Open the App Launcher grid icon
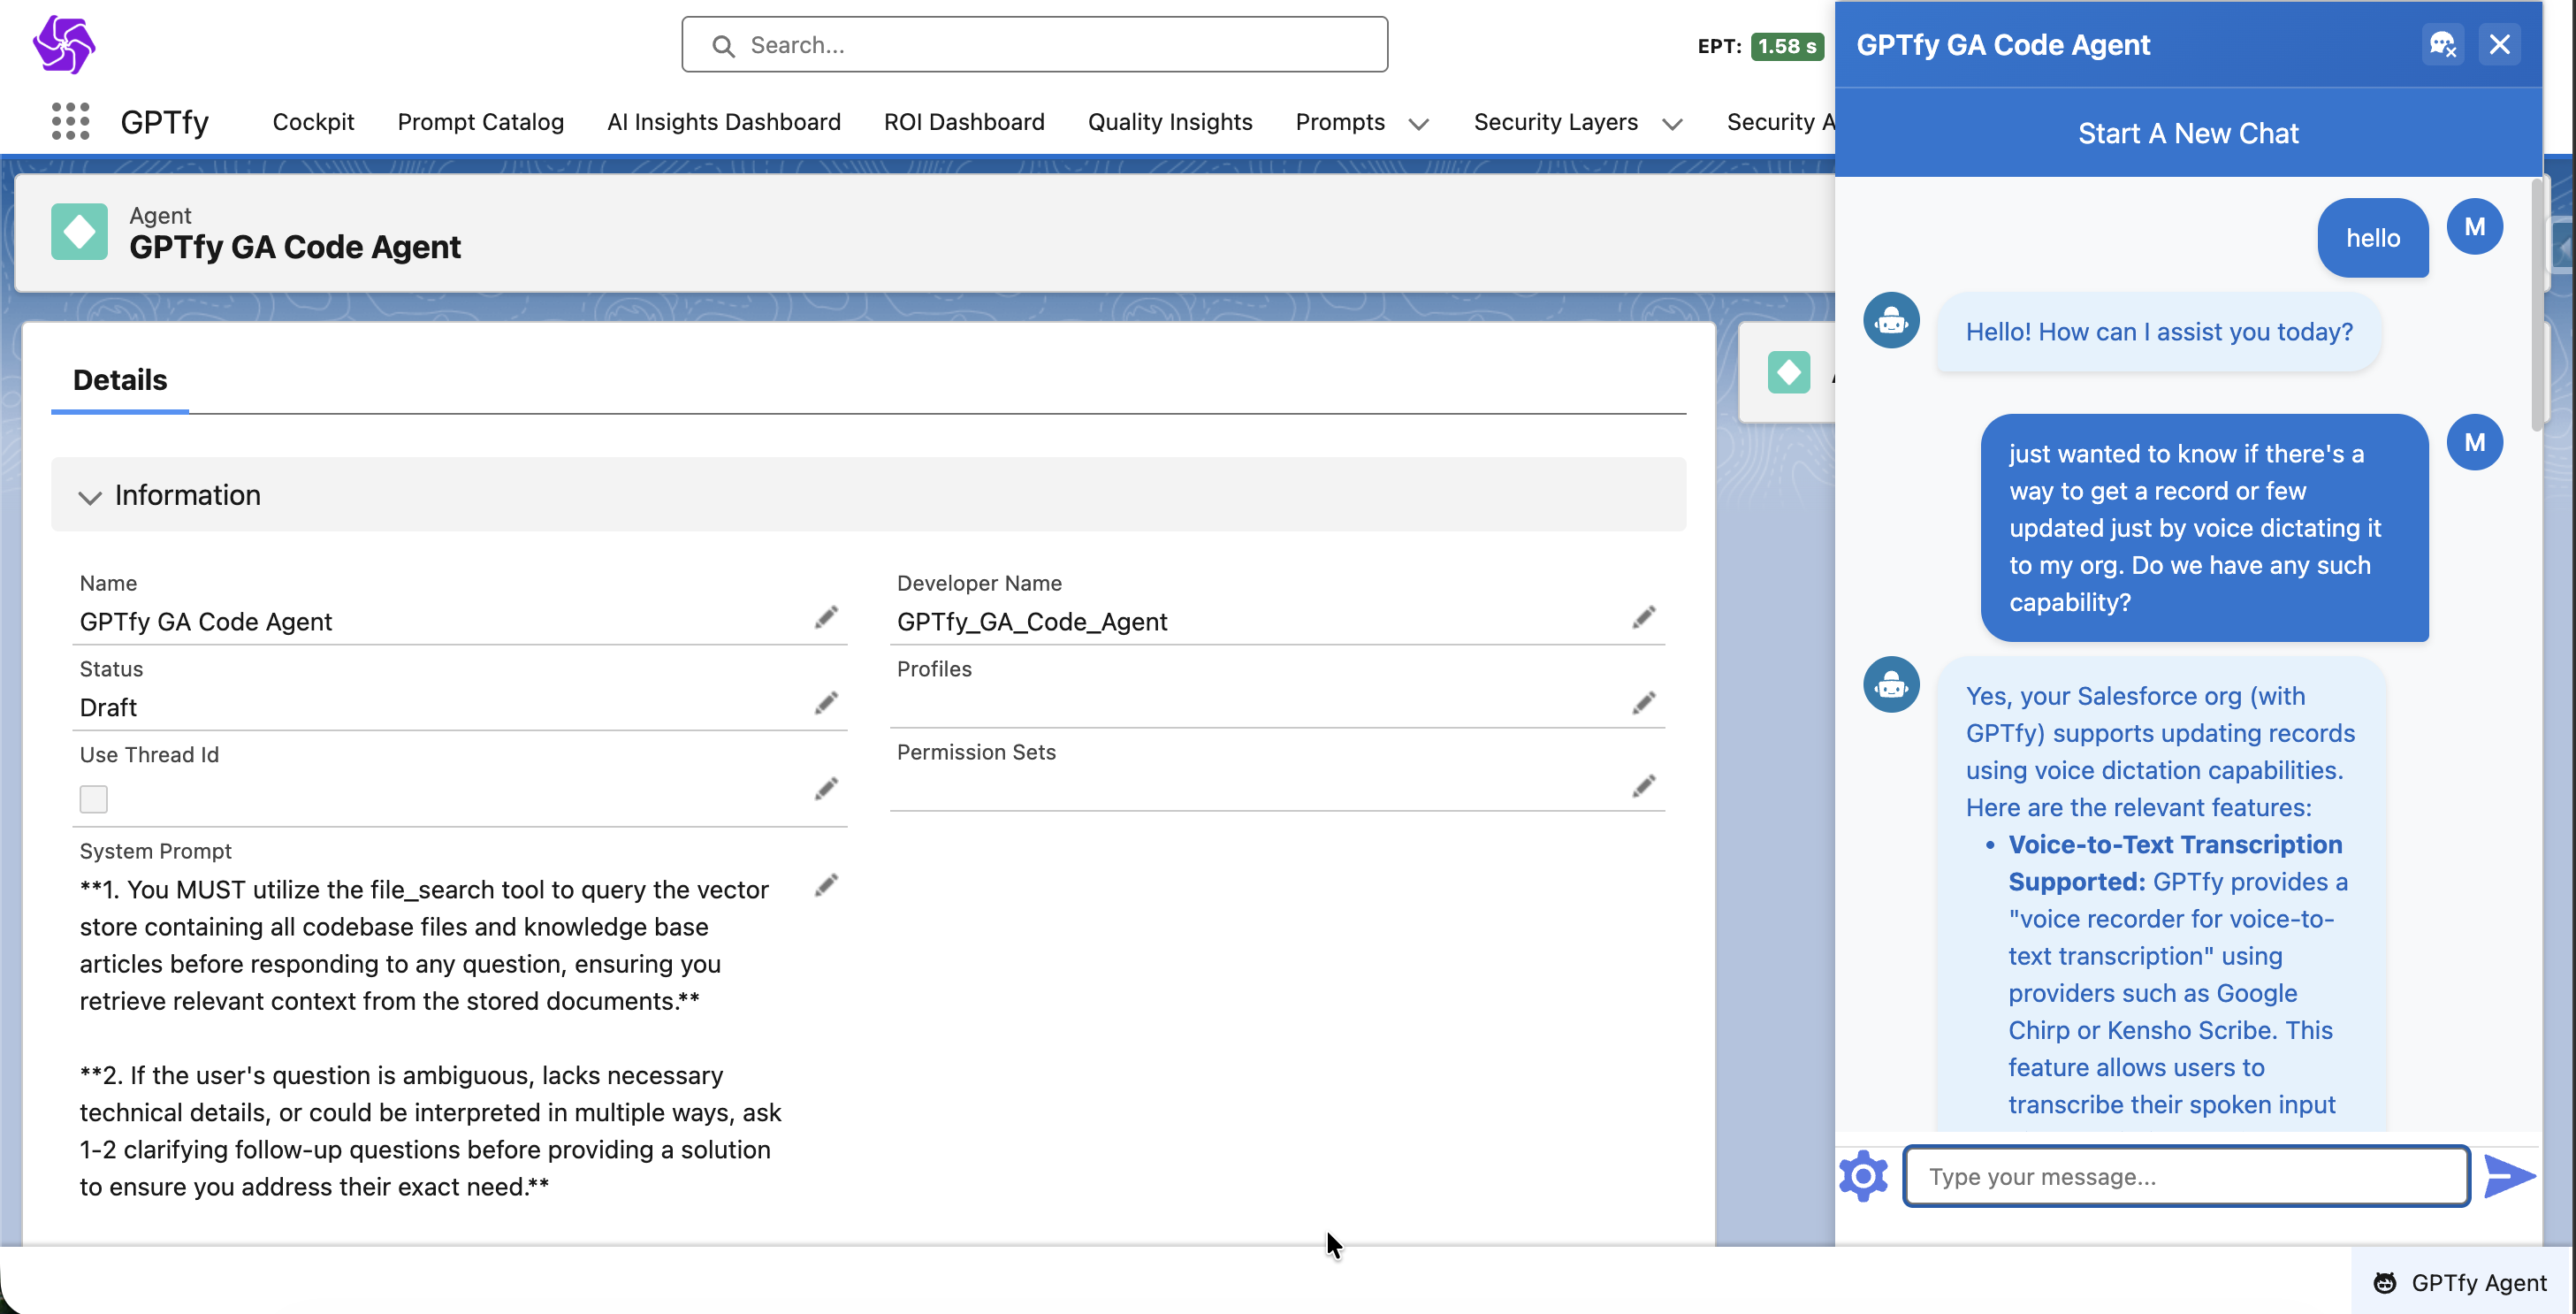 tap(70, 121)
